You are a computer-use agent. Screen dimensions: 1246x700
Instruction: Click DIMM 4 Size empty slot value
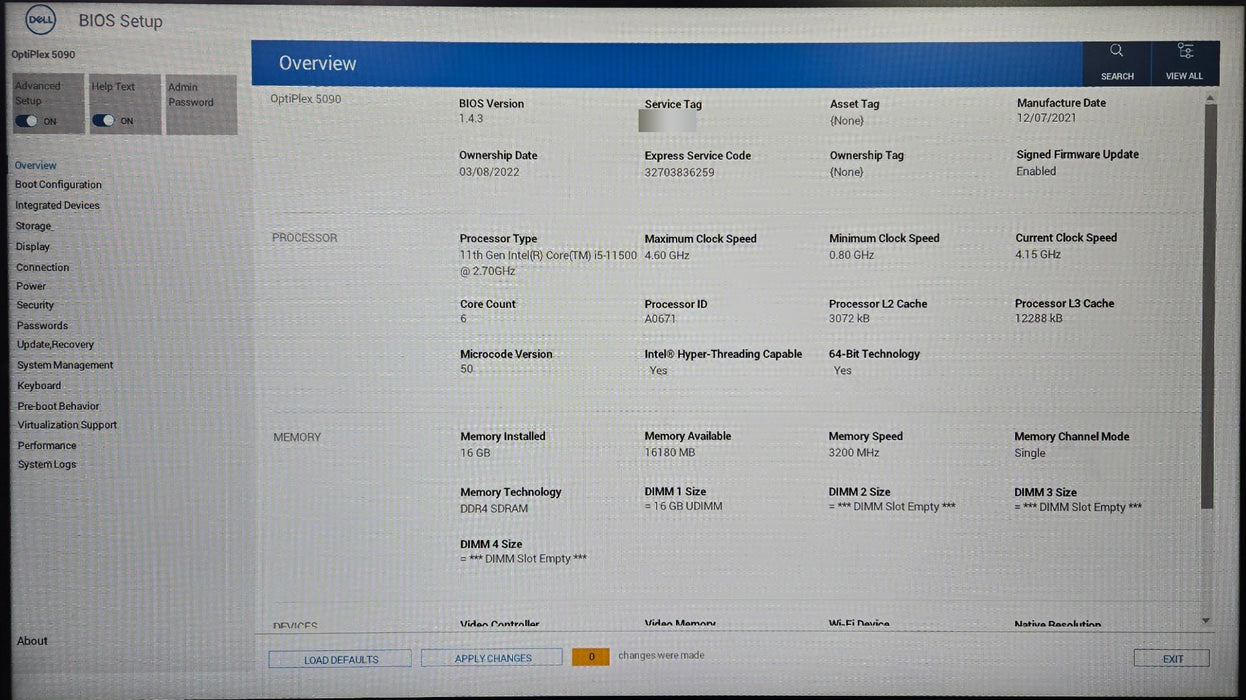[x=523, y=559]
